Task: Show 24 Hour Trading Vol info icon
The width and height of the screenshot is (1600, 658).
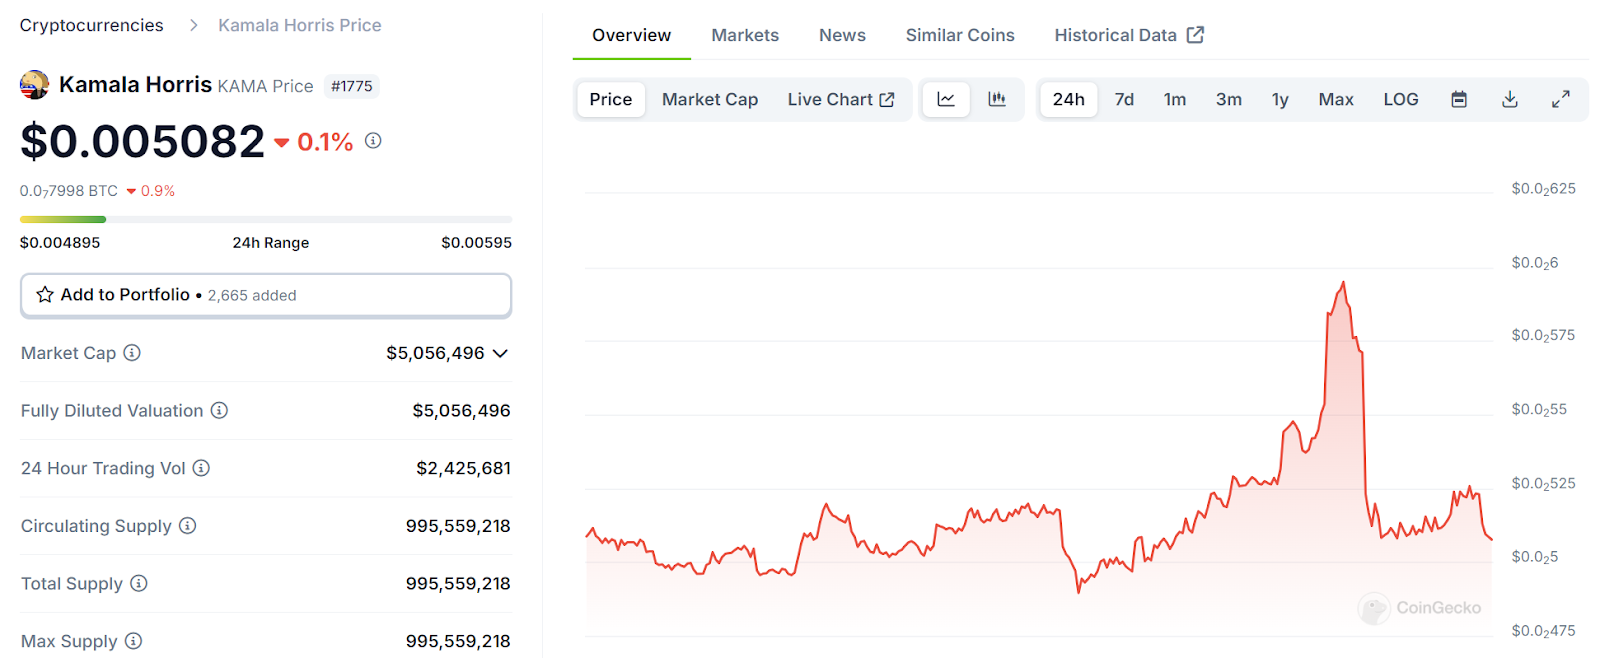Action: tap(201, 468)
